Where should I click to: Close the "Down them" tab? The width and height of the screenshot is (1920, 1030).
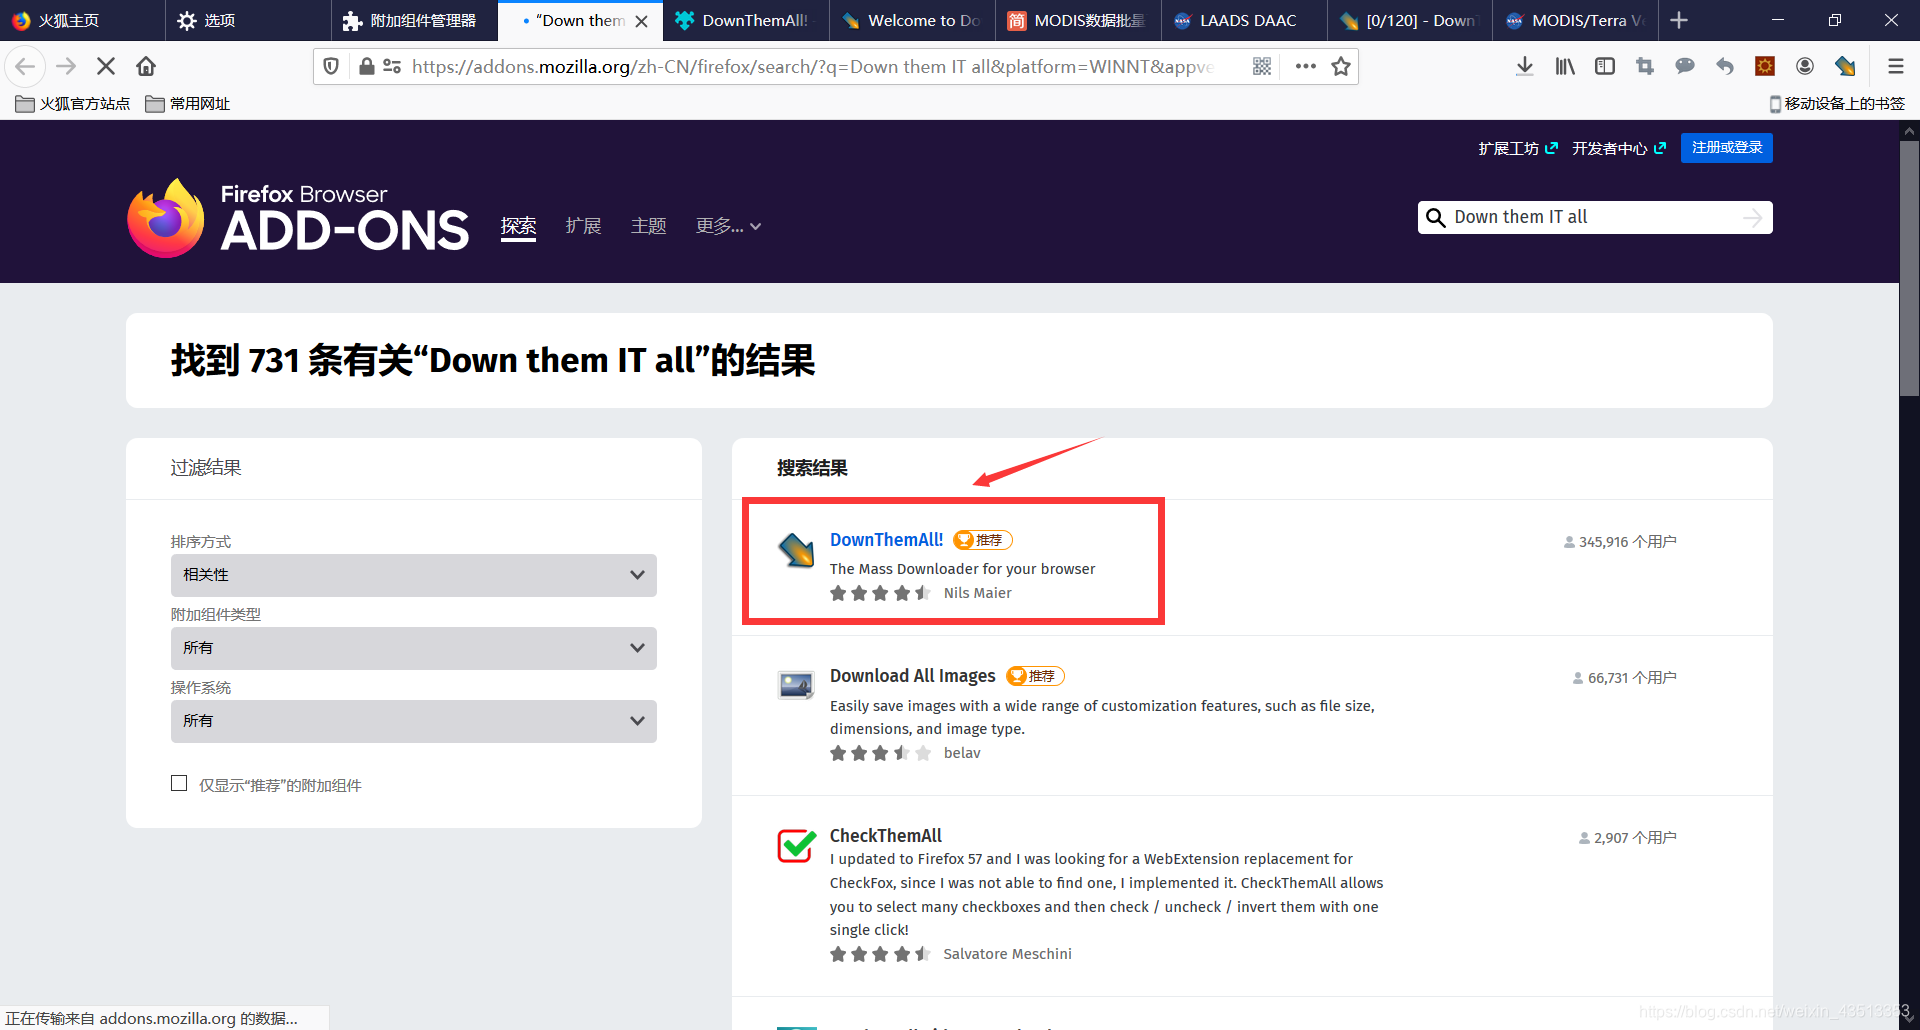pos(642,21)
